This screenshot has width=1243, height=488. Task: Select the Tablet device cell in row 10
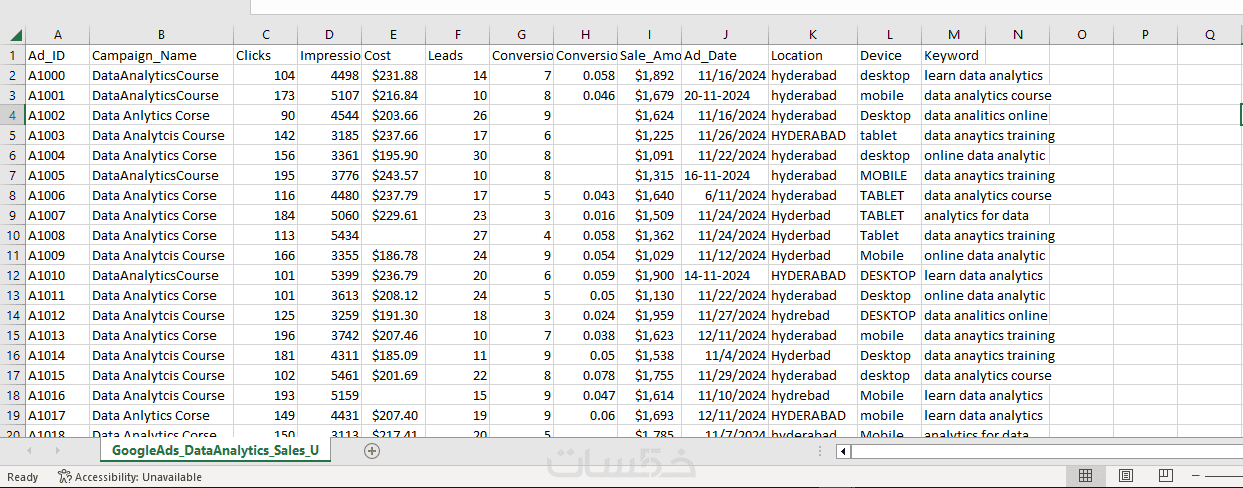click(x=889, y=235)
